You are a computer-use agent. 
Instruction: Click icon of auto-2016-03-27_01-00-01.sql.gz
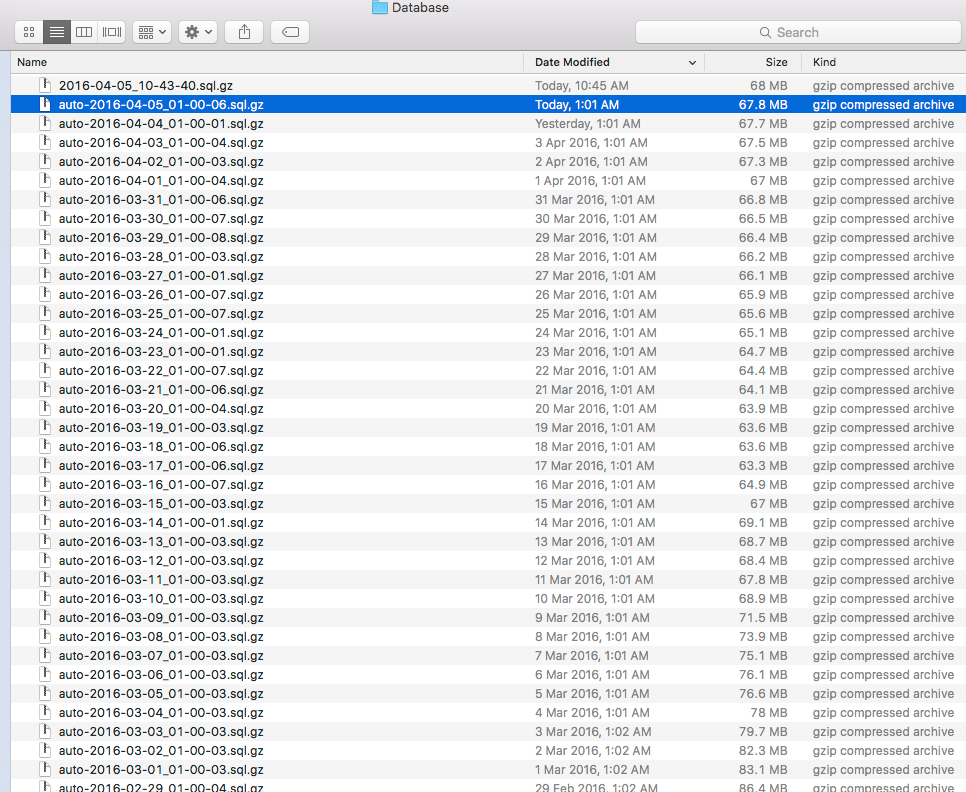coord(45,275)
